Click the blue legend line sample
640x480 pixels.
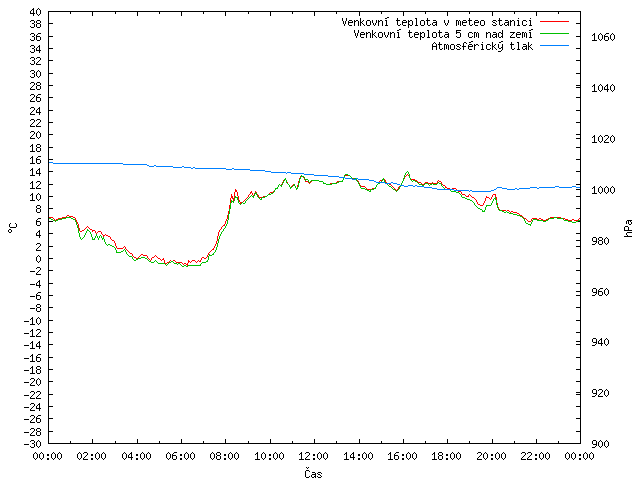[554, 46]
